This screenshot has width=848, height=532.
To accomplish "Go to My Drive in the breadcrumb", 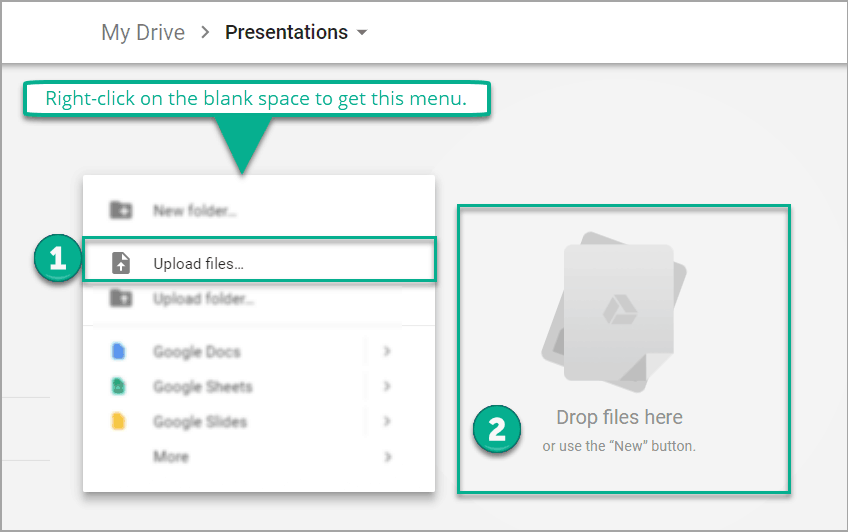I will 143,33.
